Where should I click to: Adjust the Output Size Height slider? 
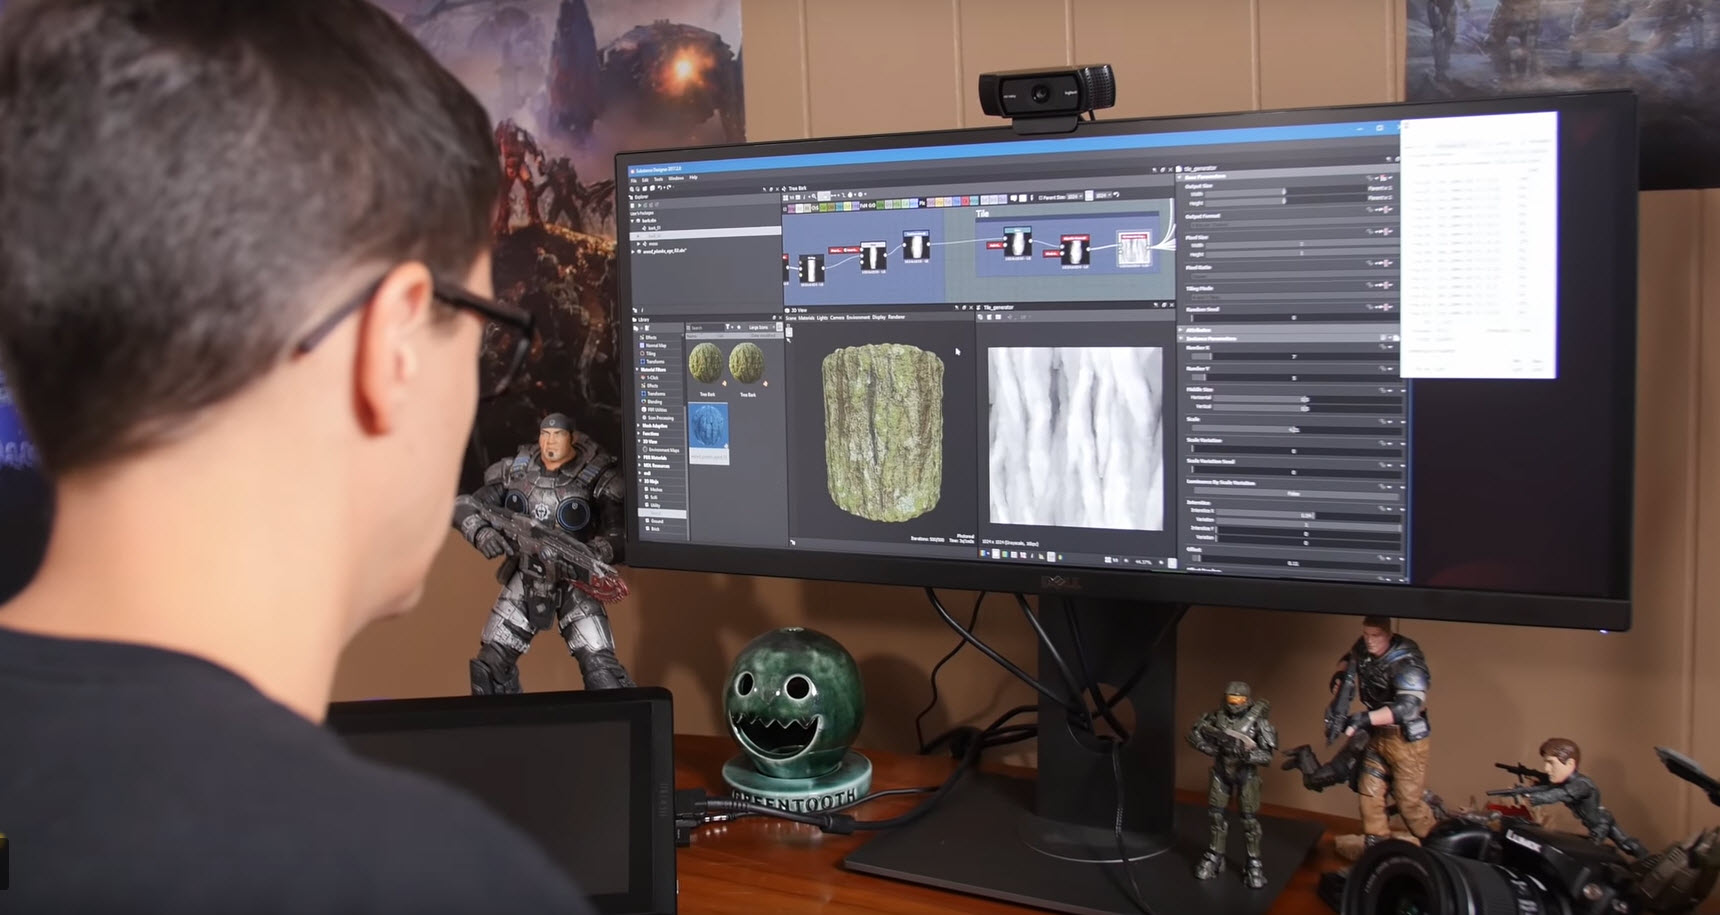(1286, 201)
